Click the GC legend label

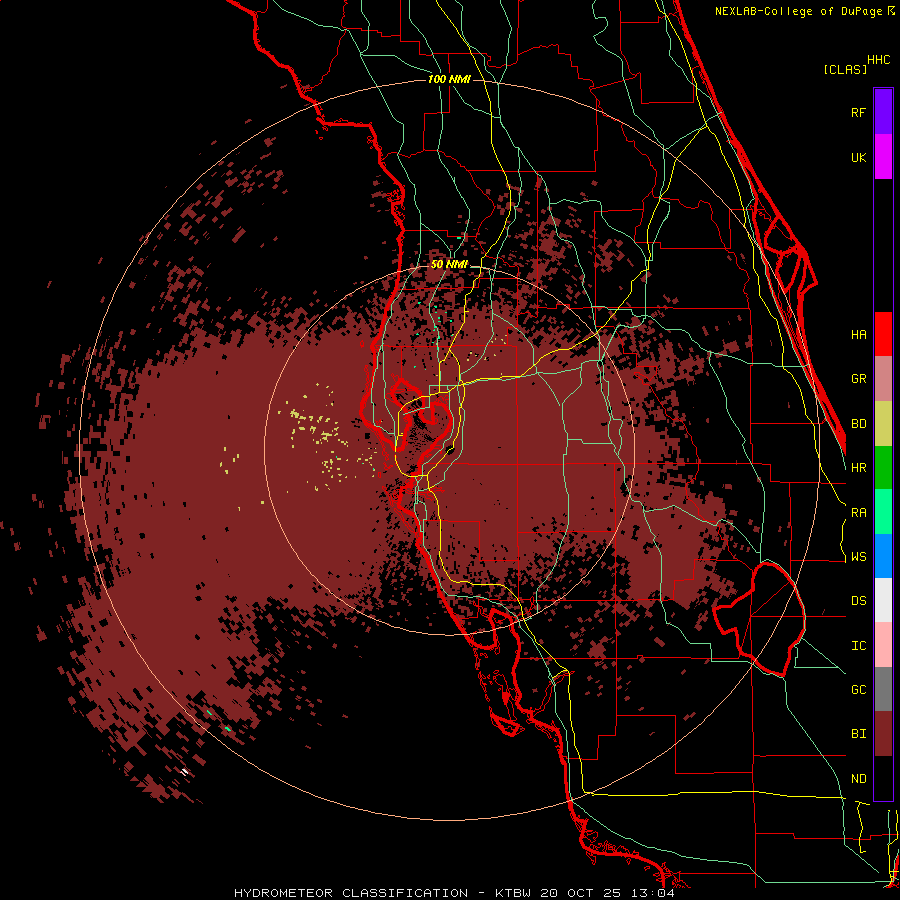tap(858, 690)
